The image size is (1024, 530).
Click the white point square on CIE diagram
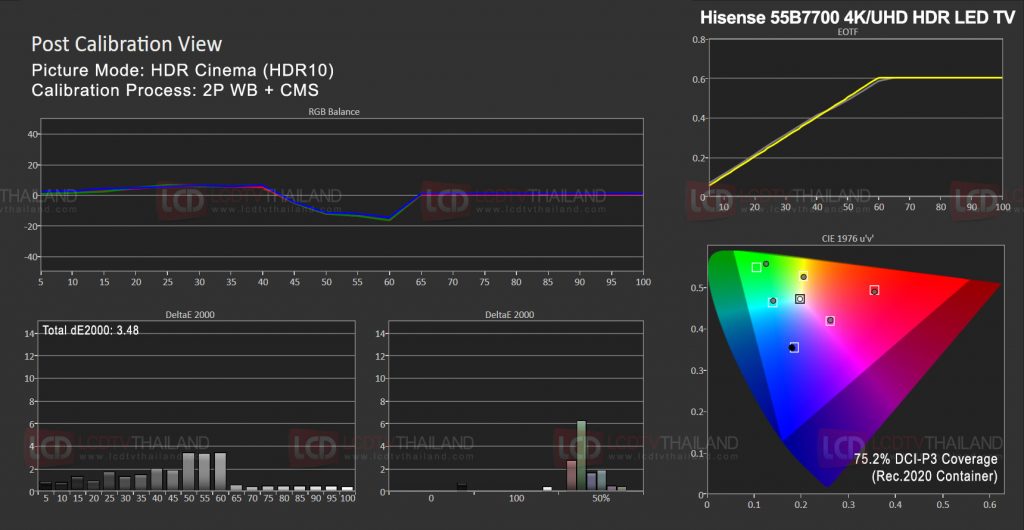(x=800, y=299)
